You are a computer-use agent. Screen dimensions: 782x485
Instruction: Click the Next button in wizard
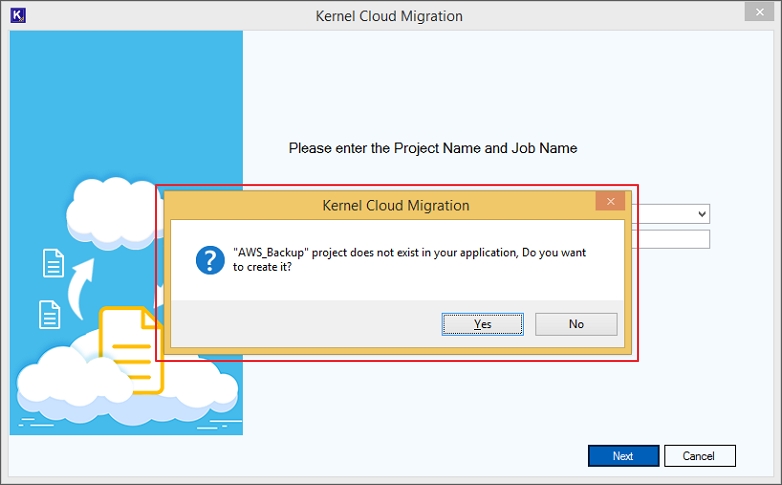pyautogui.click(x=623, y=456)
